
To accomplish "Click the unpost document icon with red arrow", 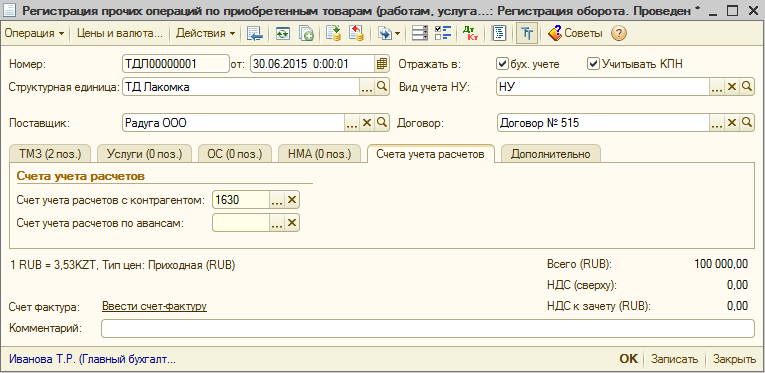I will coord(357,34).
